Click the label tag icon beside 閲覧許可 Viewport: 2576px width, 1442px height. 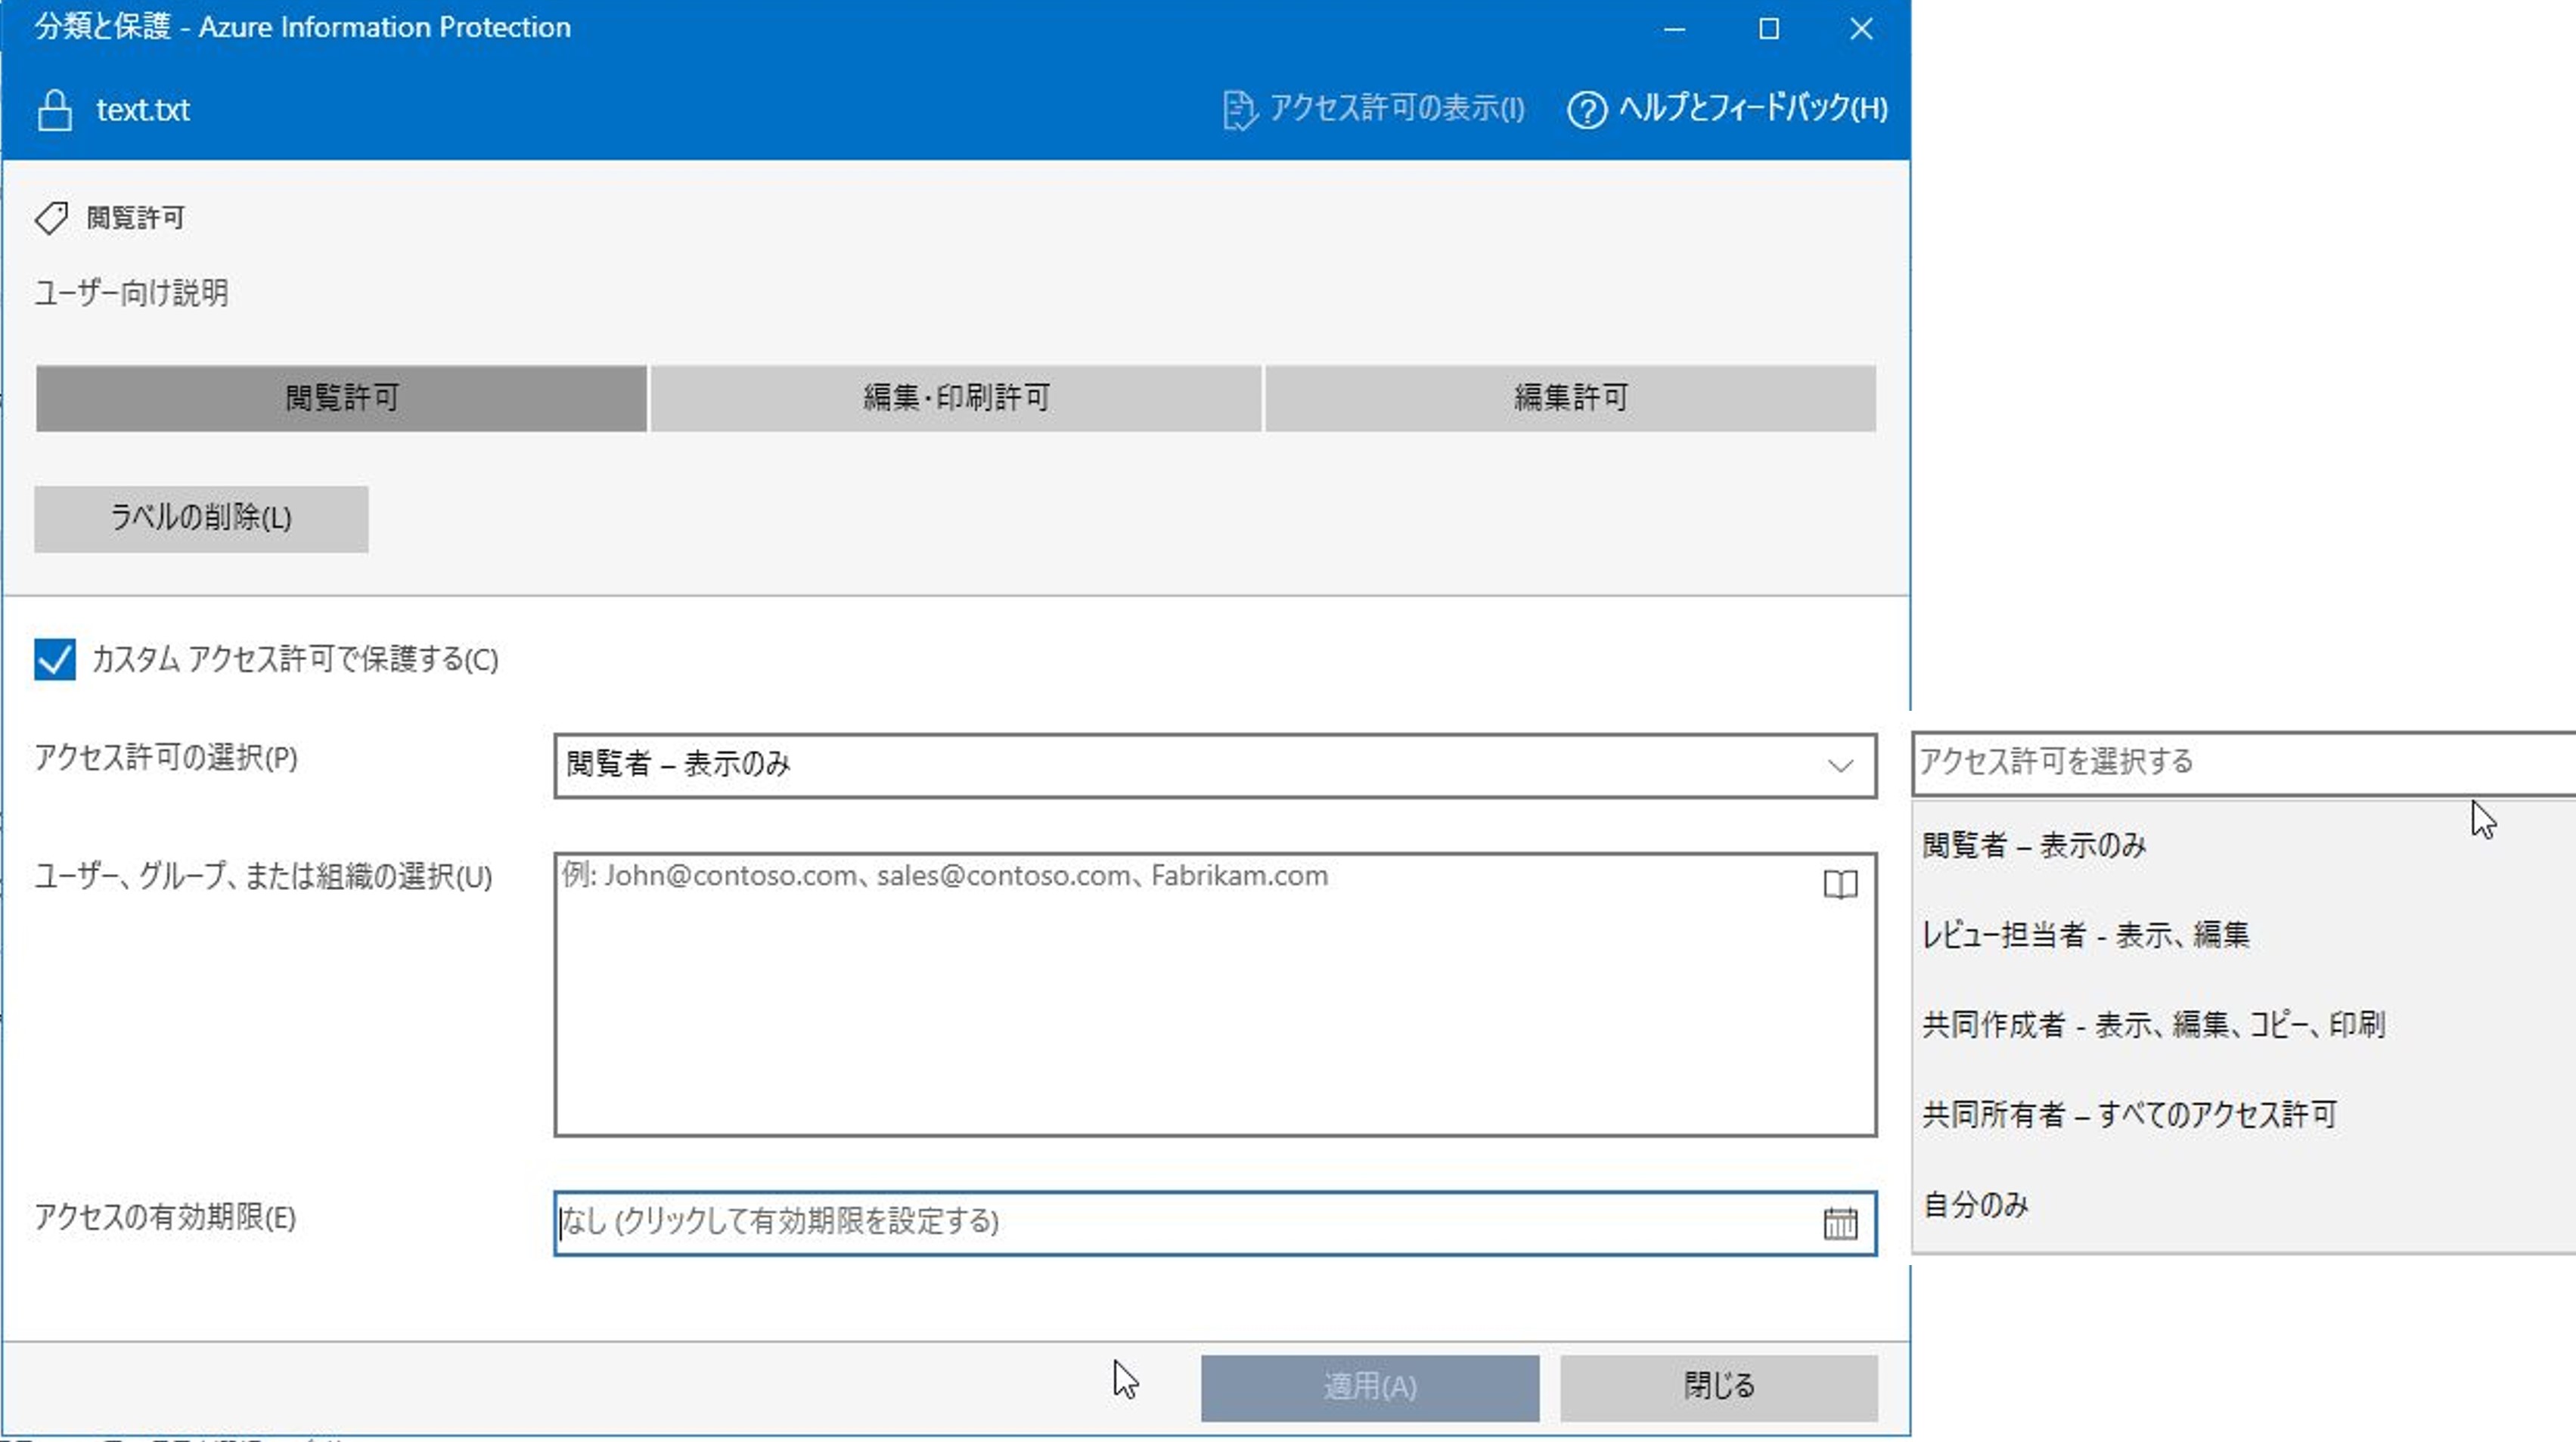52,217
